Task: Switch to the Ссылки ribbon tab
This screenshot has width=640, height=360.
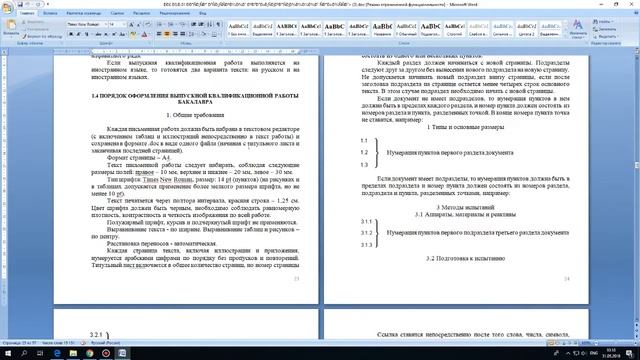Action: pos(117,13)
